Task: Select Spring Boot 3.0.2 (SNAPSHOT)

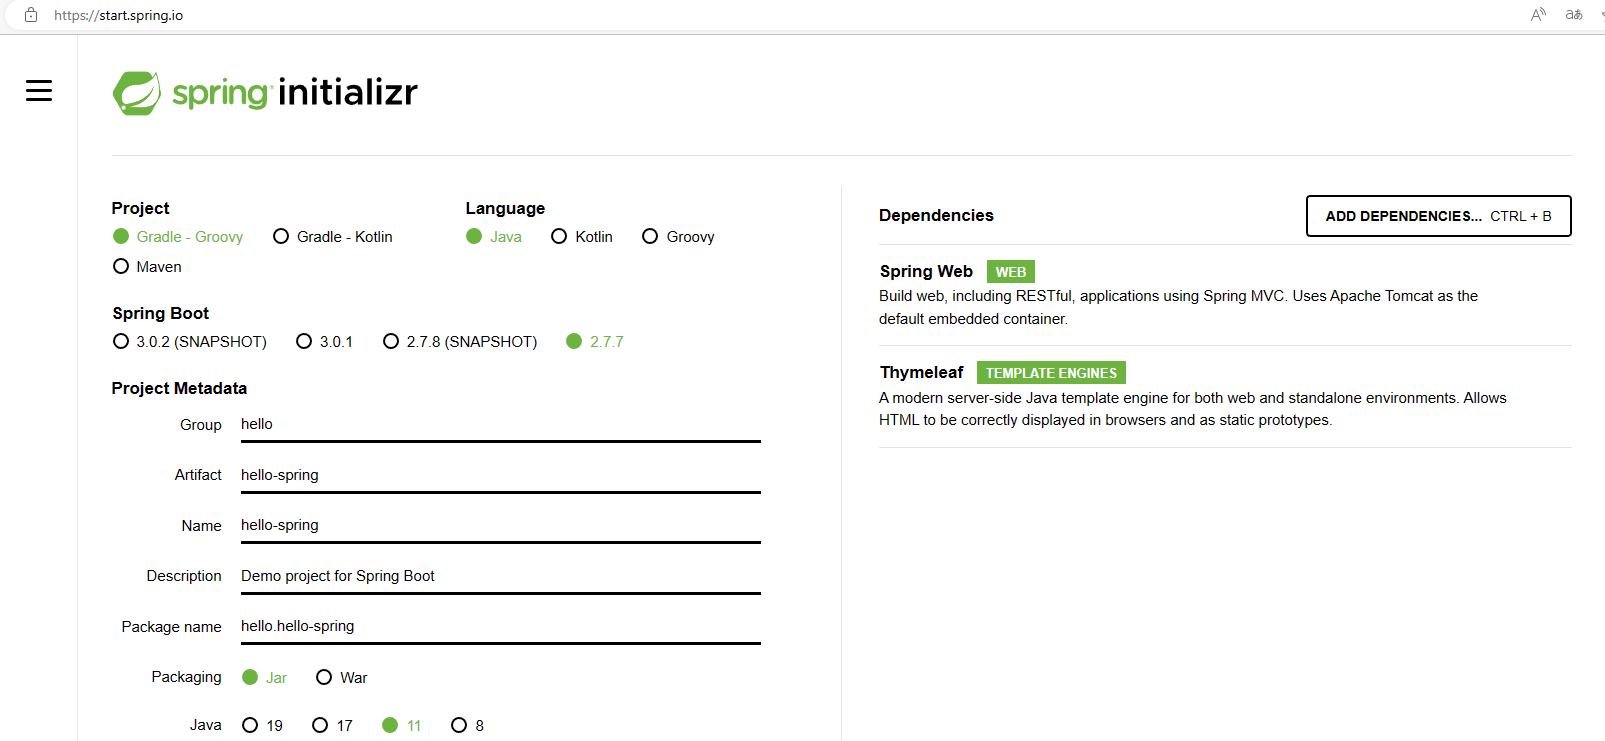Action: point(190,342)
